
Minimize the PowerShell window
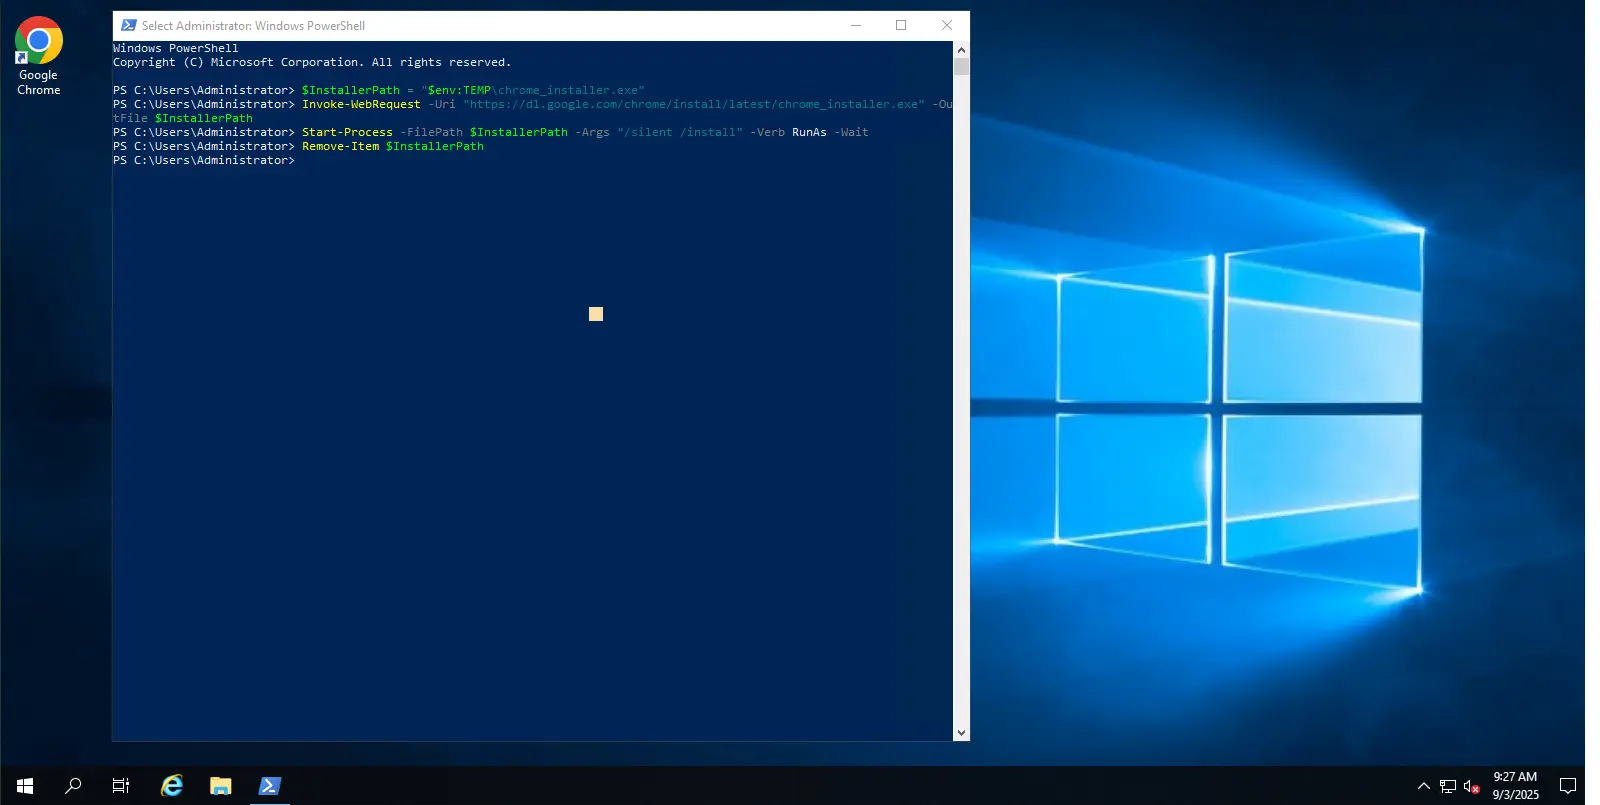[x=856, y=26]
